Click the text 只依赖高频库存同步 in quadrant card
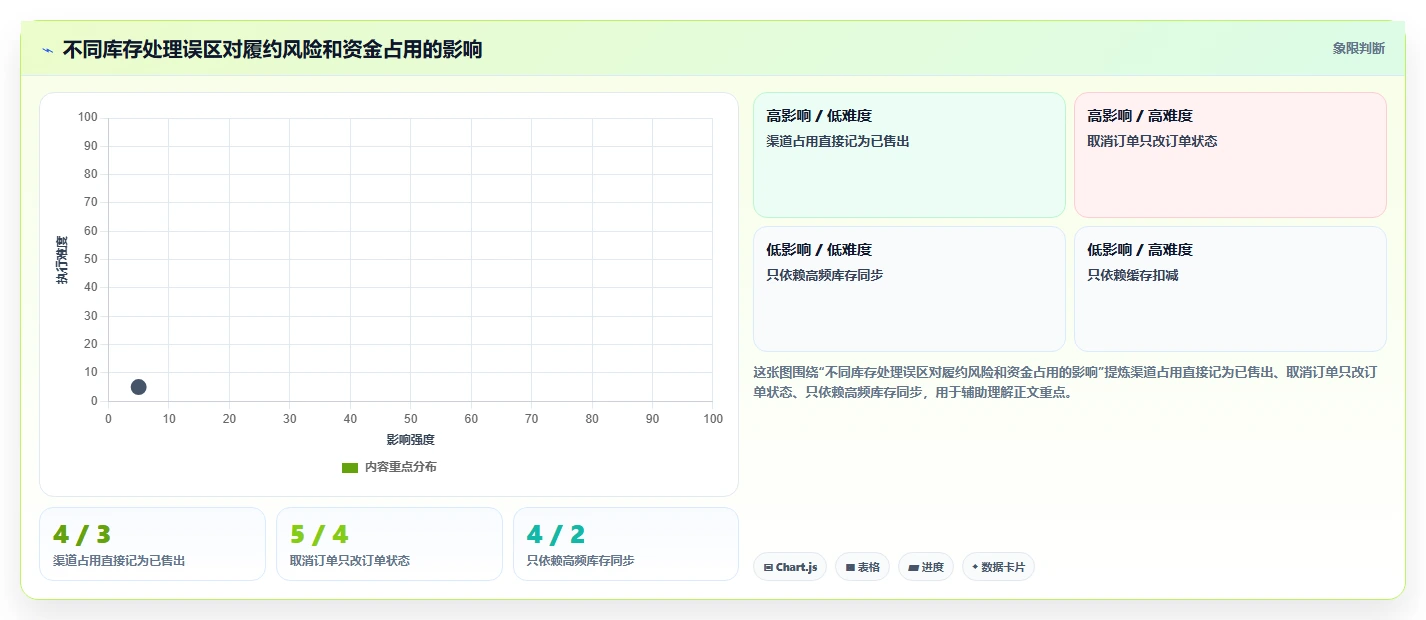Screen dimensions: 1426x620 (825, 275)
